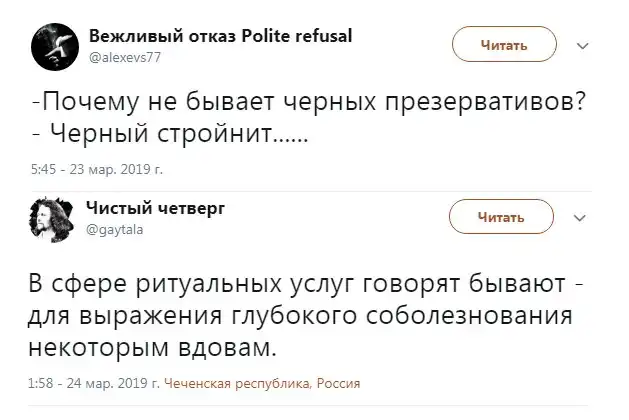Open the Чистый четверг display name
629x420 pixels.
(156, 206)
